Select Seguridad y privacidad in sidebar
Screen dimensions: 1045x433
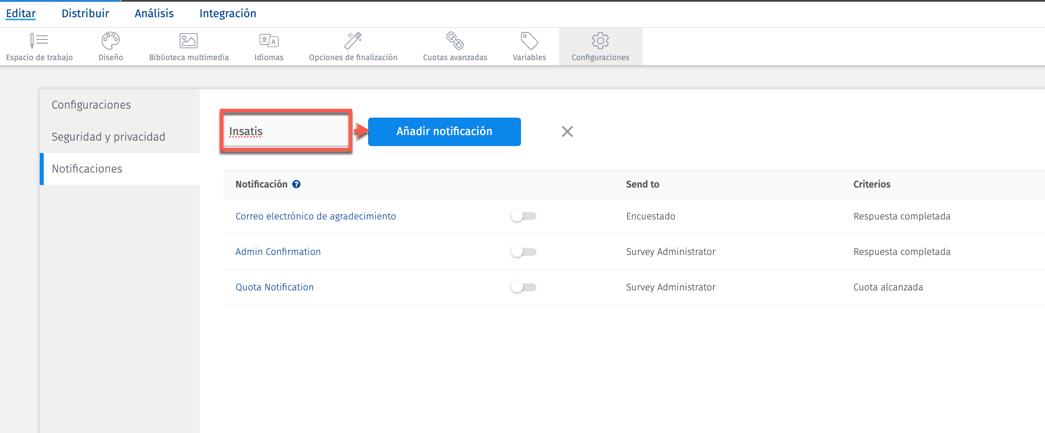tap(108, 137)
